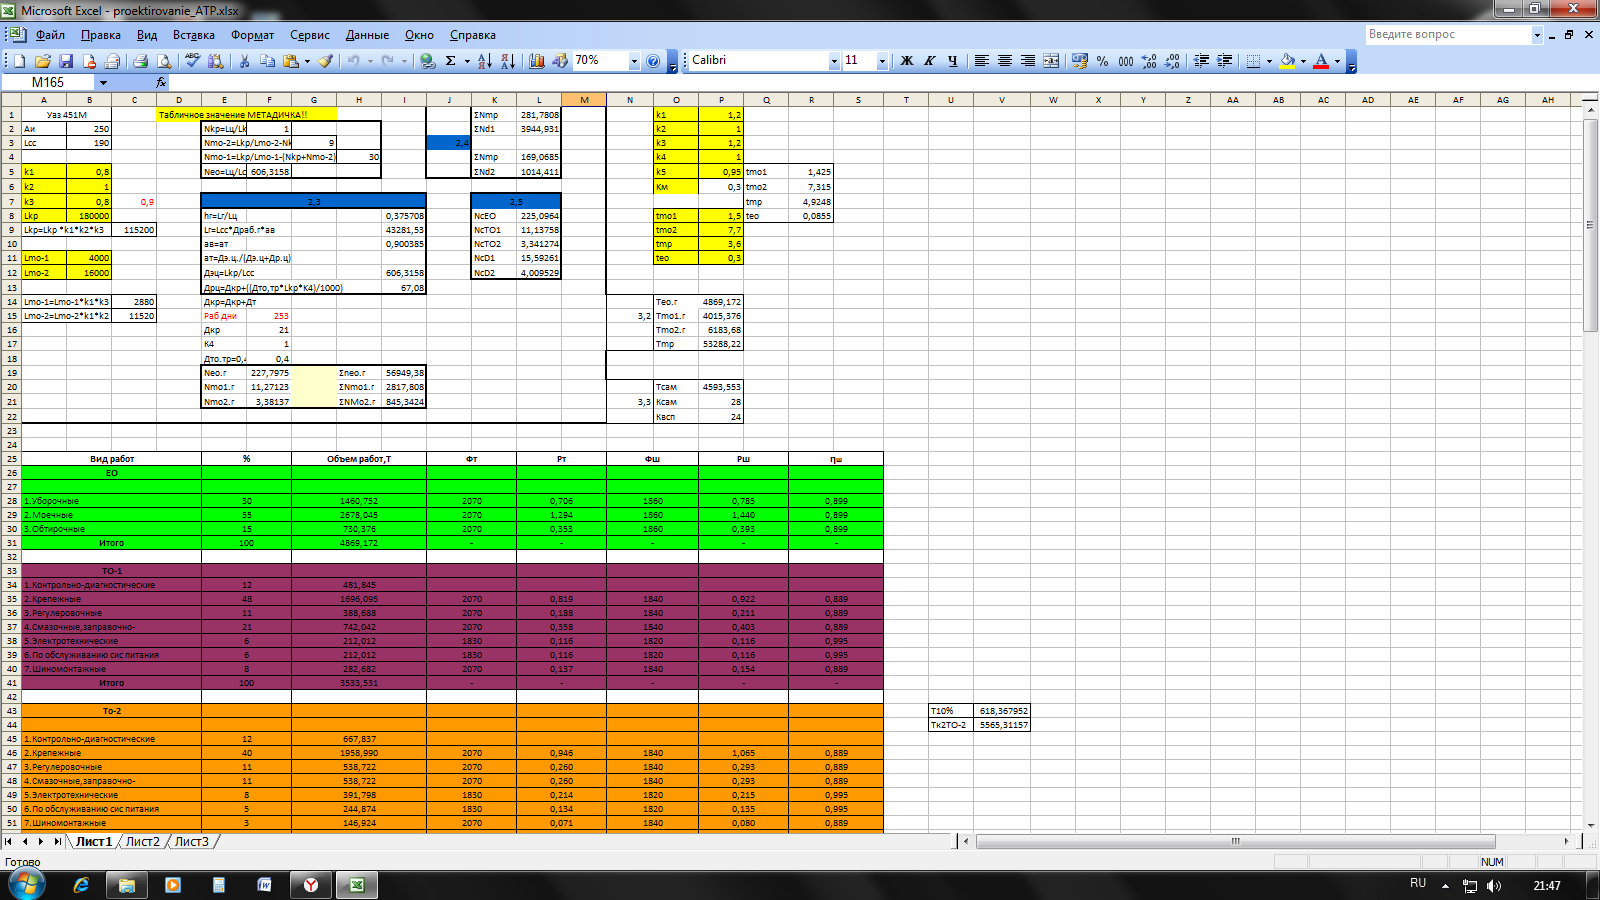Screen dimensions: 1600x900
Task: Expand the font size 11 list
Action: click(x=882, y=61)
